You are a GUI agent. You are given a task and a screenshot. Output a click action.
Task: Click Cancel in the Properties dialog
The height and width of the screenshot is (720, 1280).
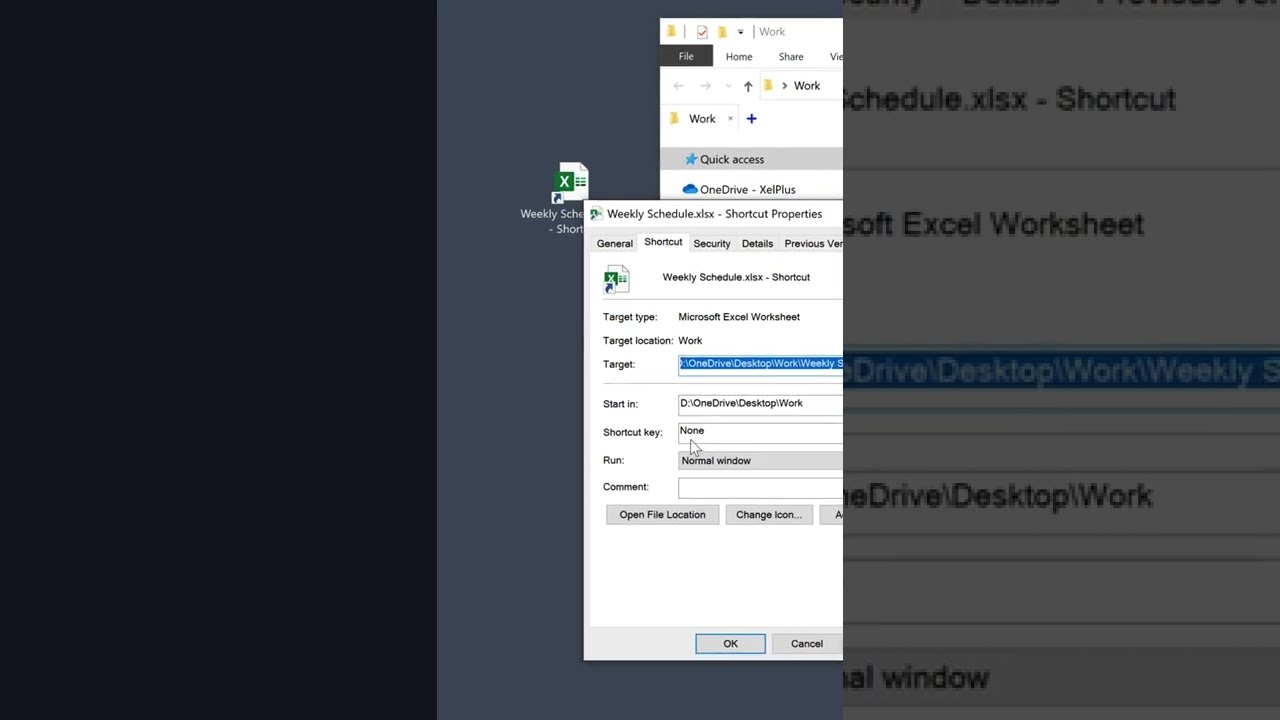(807, 644)
